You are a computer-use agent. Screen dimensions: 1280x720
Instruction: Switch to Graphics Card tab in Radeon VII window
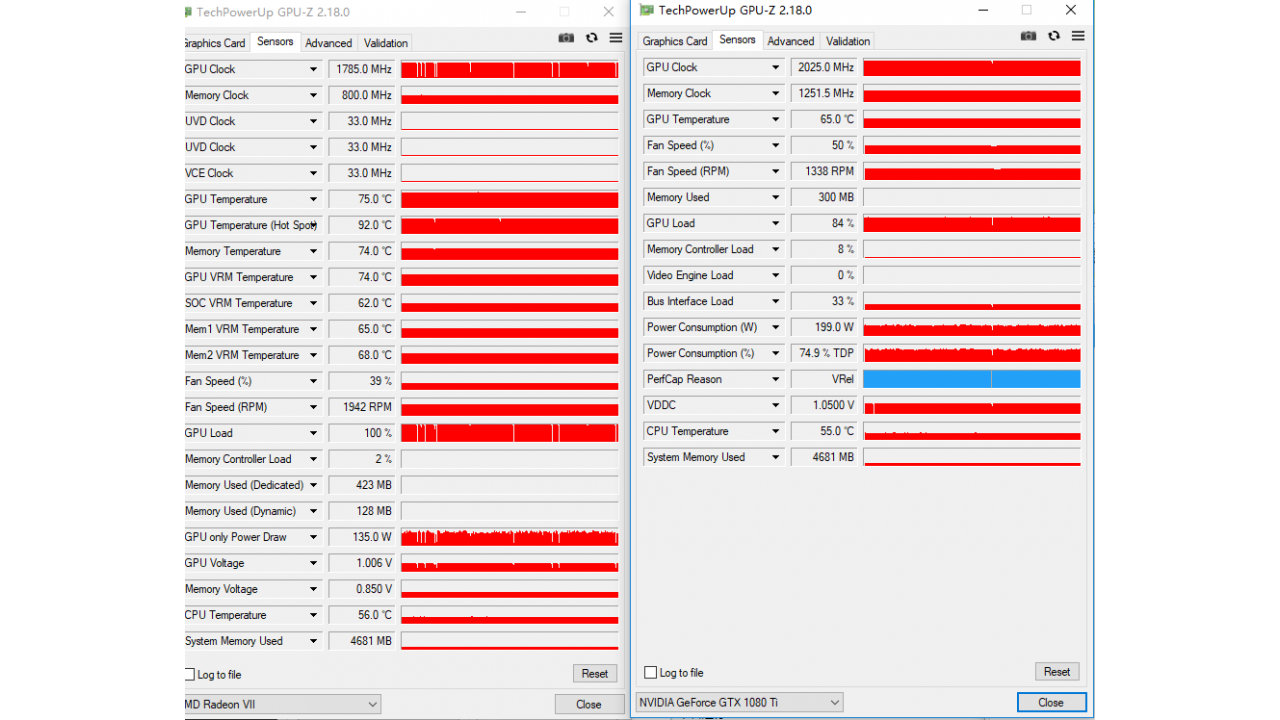point(214,43)
